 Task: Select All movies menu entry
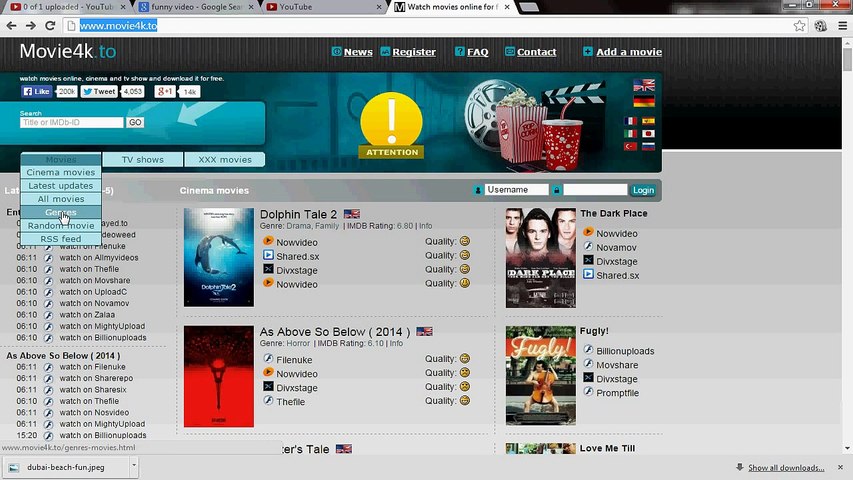(x=61, y=199)
